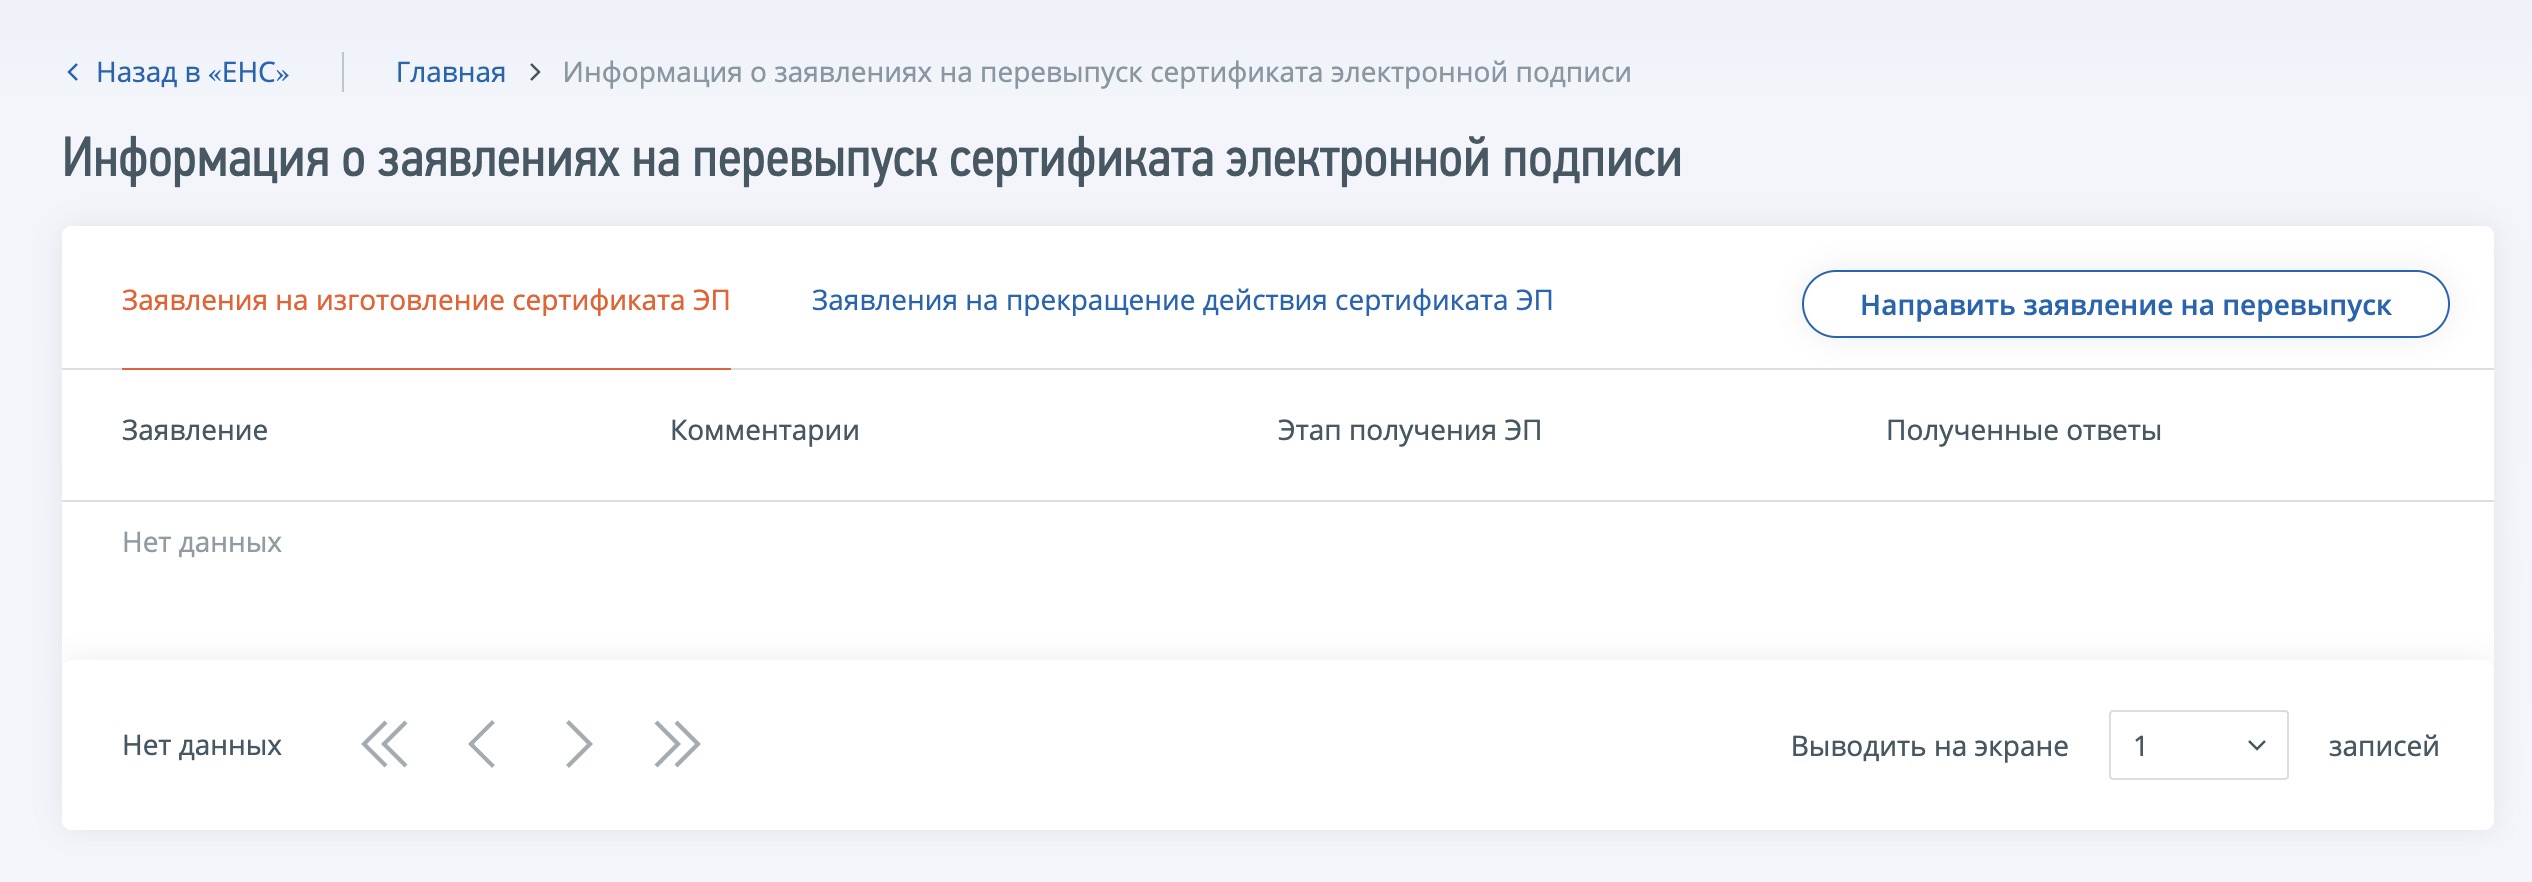
Task: Click the gray breadcrumb current page text
Action: (x=1096, y=72)
